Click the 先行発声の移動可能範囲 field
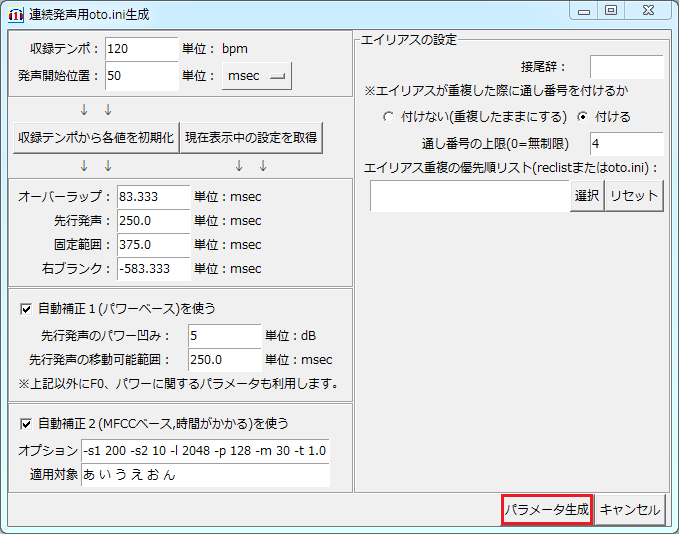 coord(225,359)
